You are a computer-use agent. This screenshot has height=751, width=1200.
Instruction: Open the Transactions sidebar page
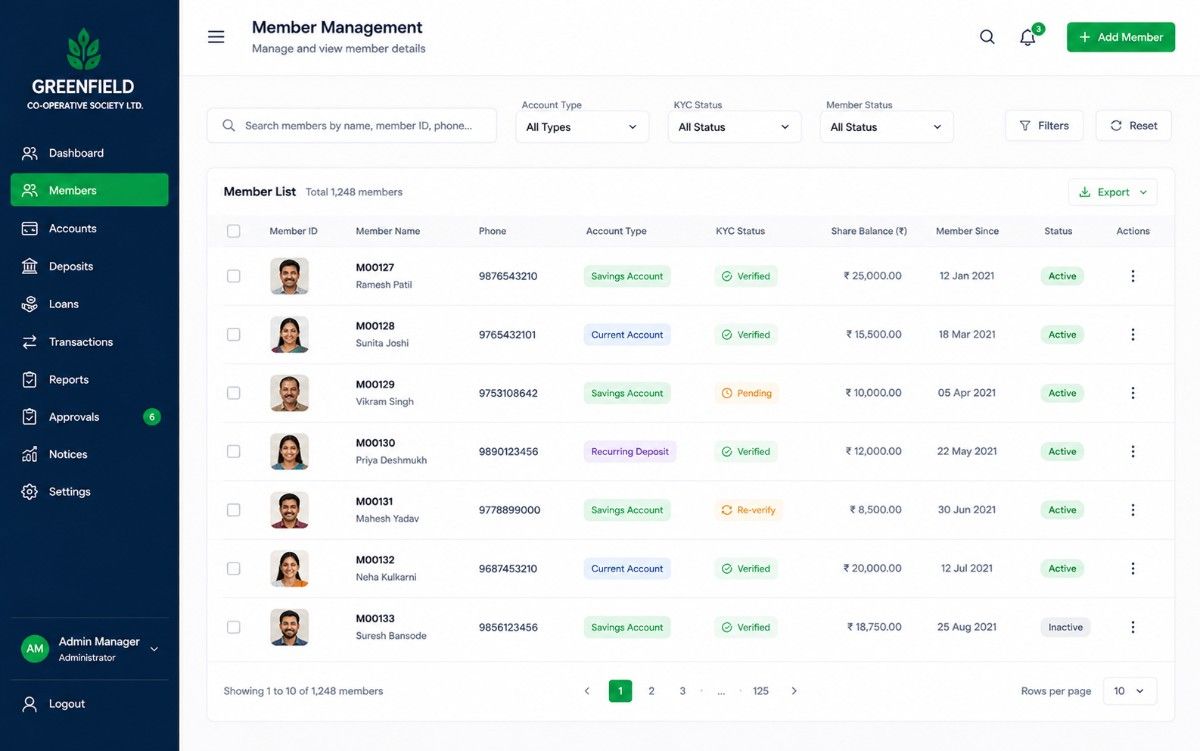[x=89, y=342]
